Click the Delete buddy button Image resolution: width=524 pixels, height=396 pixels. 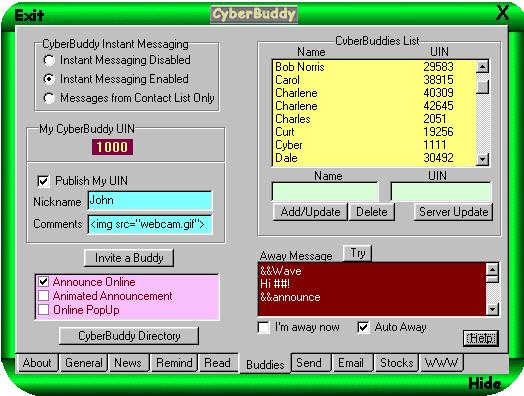372,212
